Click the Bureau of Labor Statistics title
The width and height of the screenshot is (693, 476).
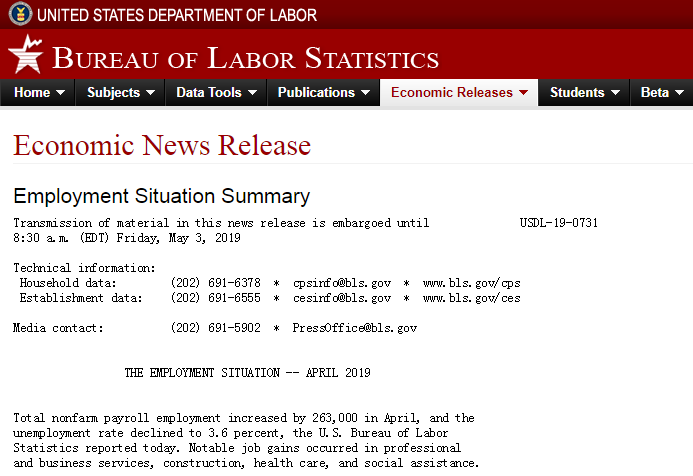[245, 58]
